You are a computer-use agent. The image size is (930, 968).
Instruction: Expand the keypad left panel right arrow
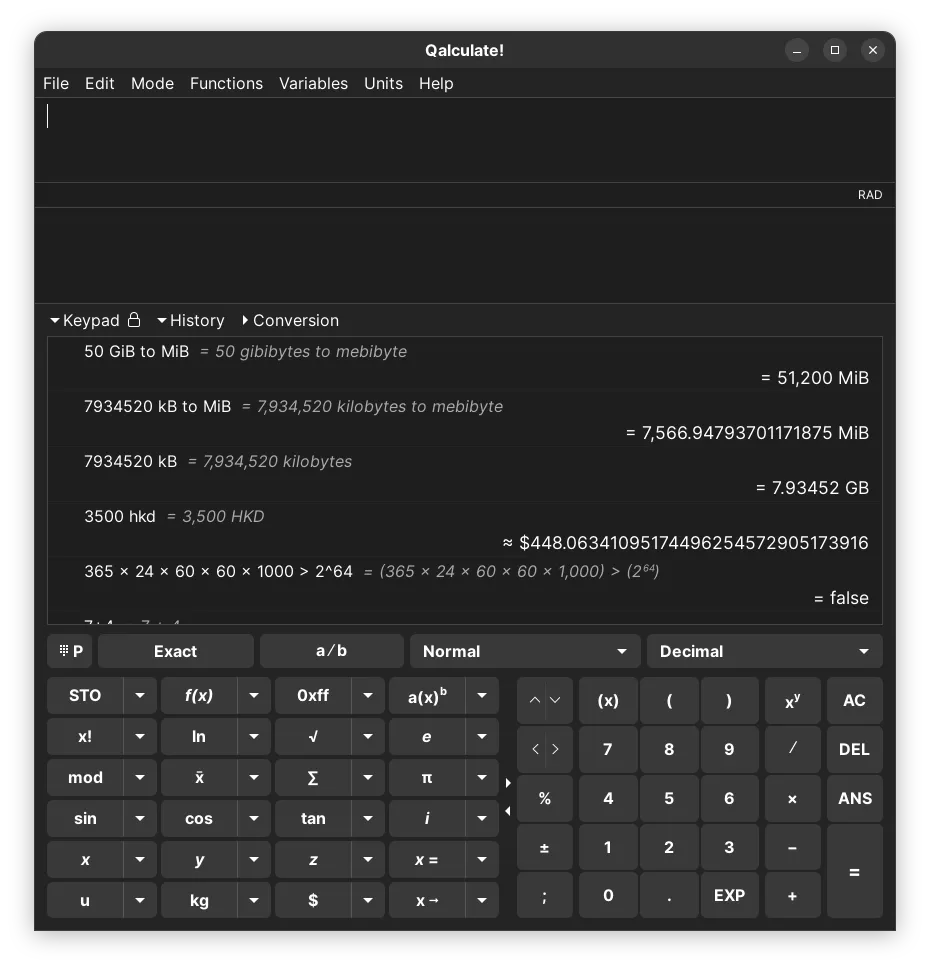(508, 783)
